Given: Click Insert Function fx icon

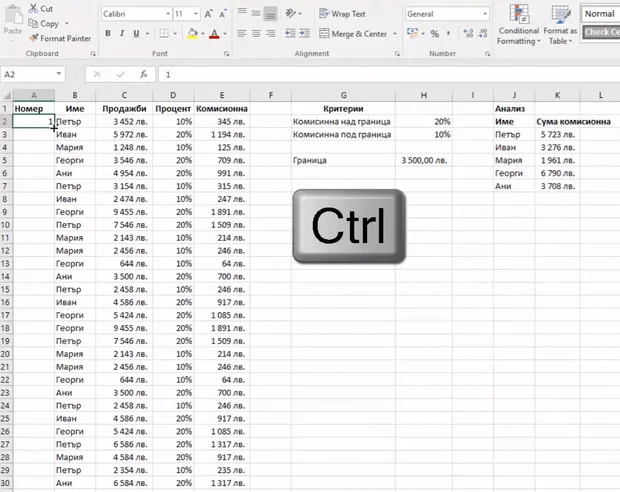Looking at the screenshot, I should click(x=144, y=74).
